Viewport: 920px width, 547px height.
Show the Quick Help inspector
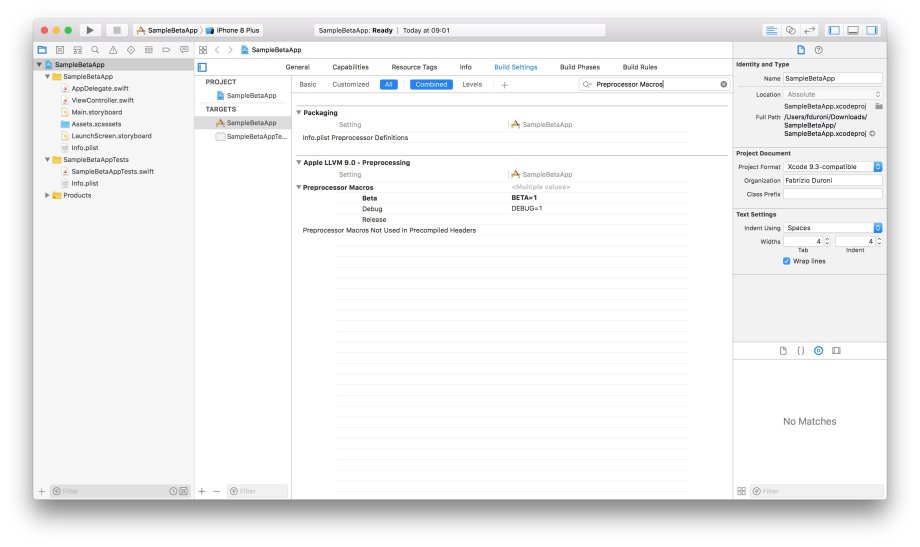pos(818,50)
